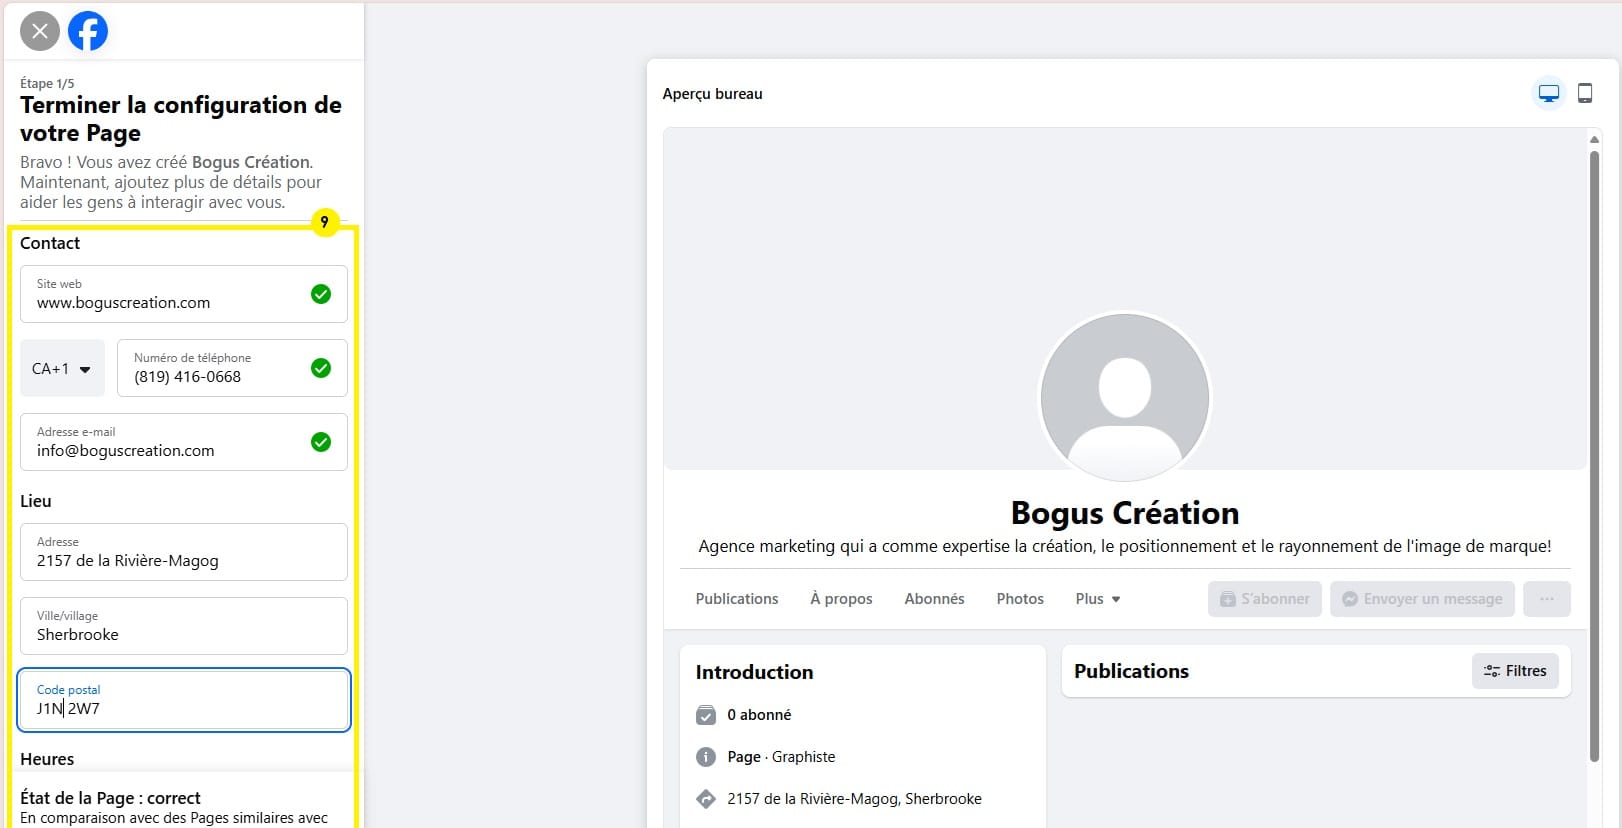Click the directions icon beside the address
The width and height of the screenshot is (1622, 828).
tap(706, 799)
